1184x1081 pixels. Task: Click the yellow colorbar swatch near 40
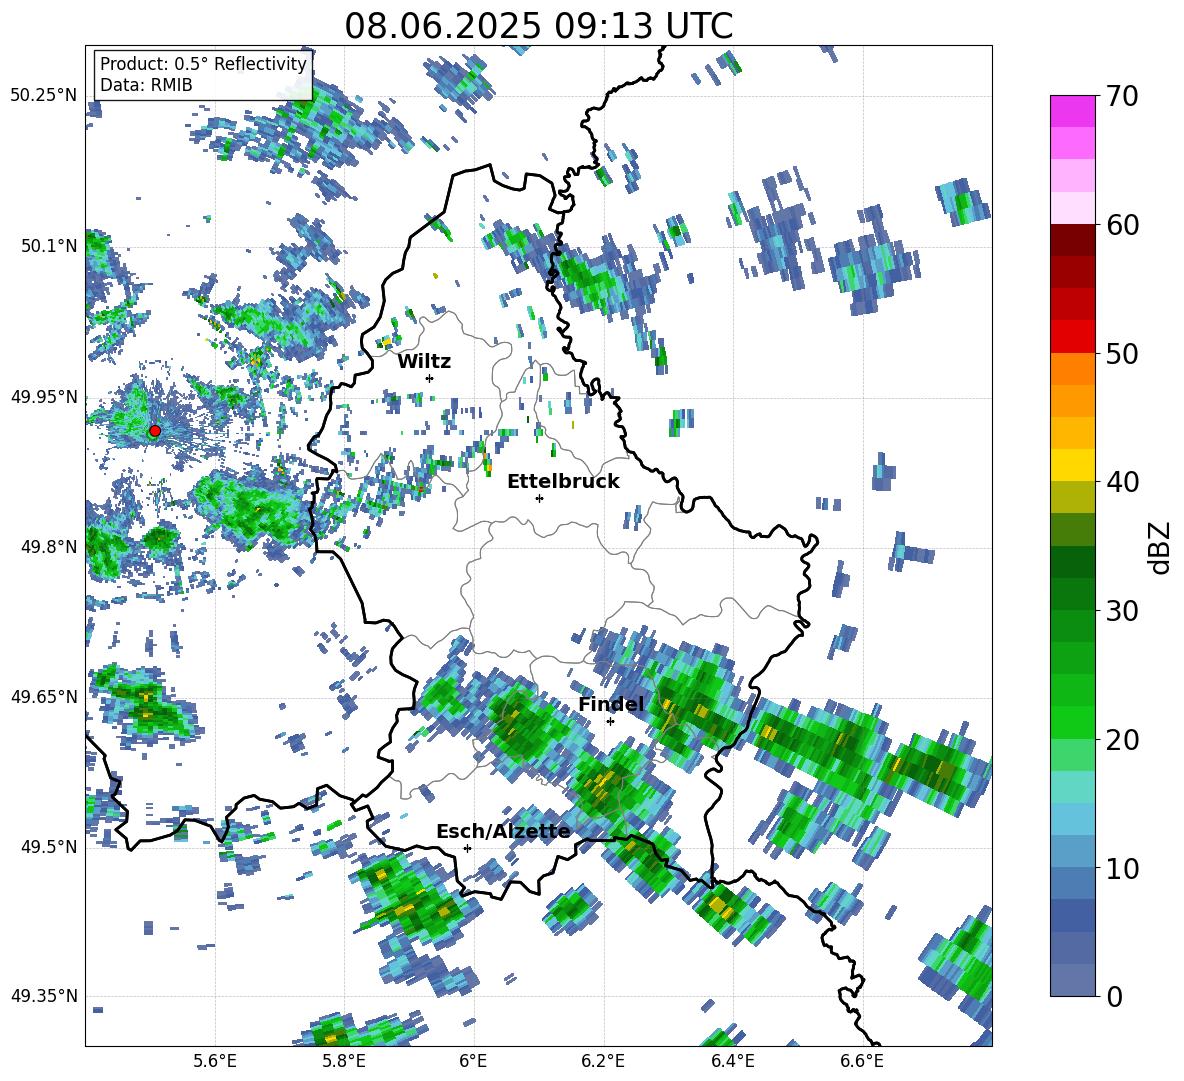coord(1073,465)
